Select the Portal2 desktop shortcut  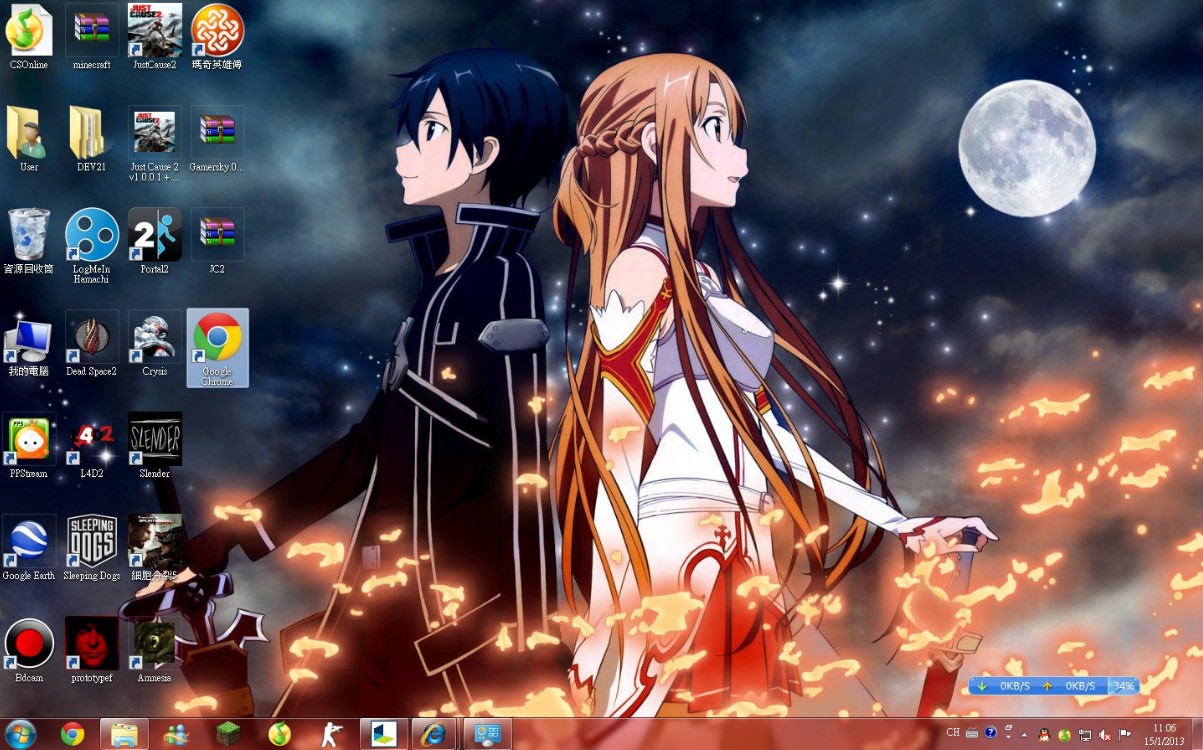tap(155, 241)
